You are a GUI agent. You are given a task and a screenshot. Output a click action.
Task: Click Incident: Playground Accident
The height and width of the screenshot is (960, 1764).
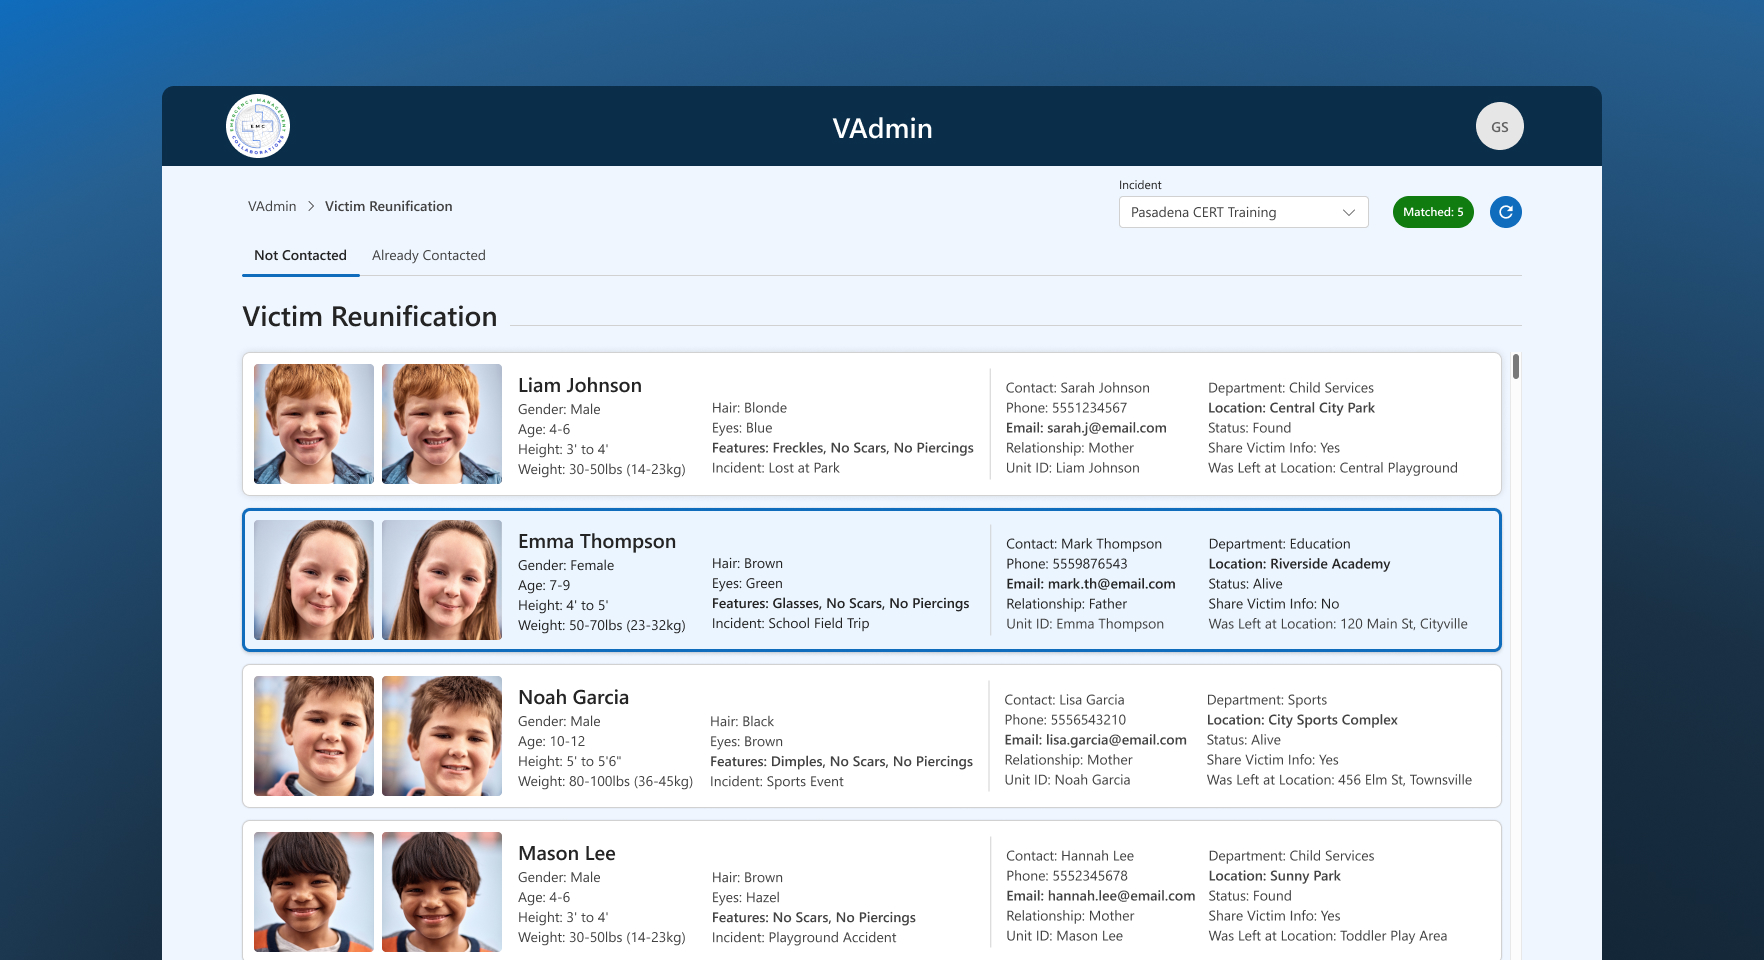coord(804,938)
